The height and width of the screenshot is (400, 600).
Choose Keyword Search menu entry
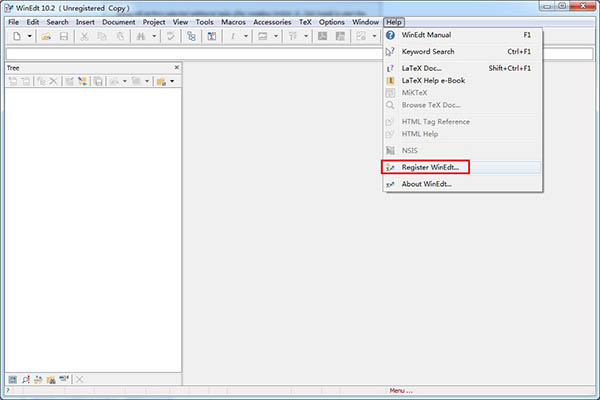click(x=462, y=51)
